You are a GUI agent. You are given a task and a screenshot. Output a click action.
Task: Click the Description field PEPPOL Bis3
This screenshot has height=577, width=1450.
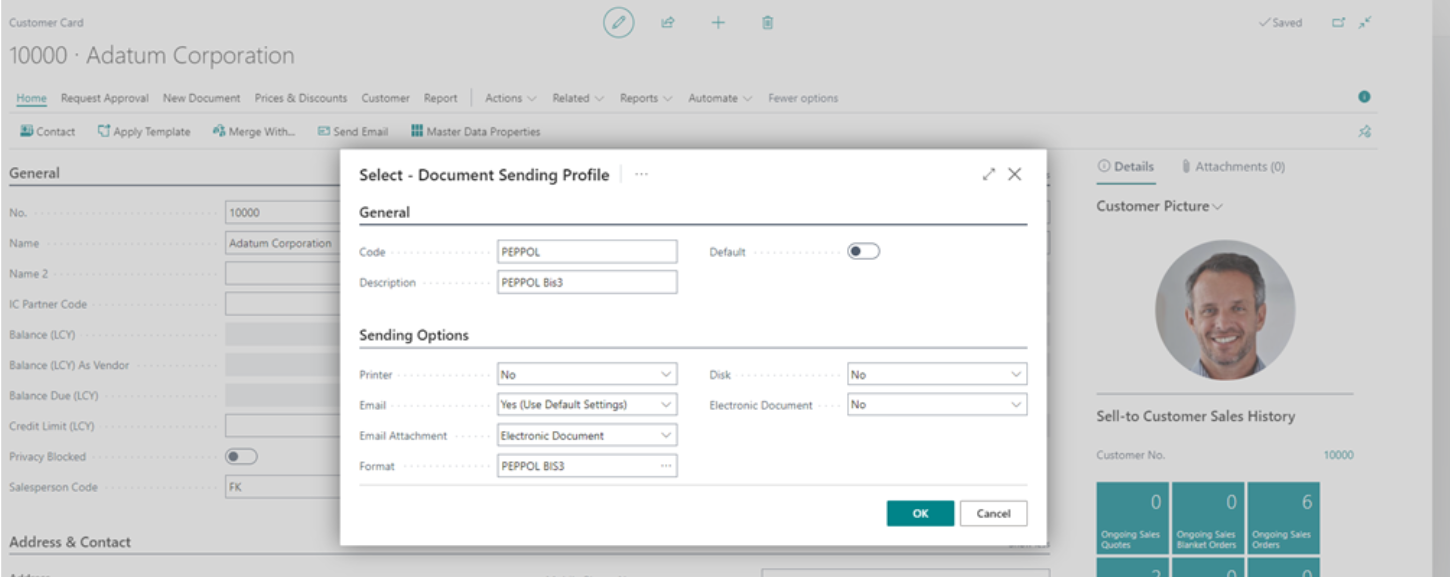tap(587, 282)
